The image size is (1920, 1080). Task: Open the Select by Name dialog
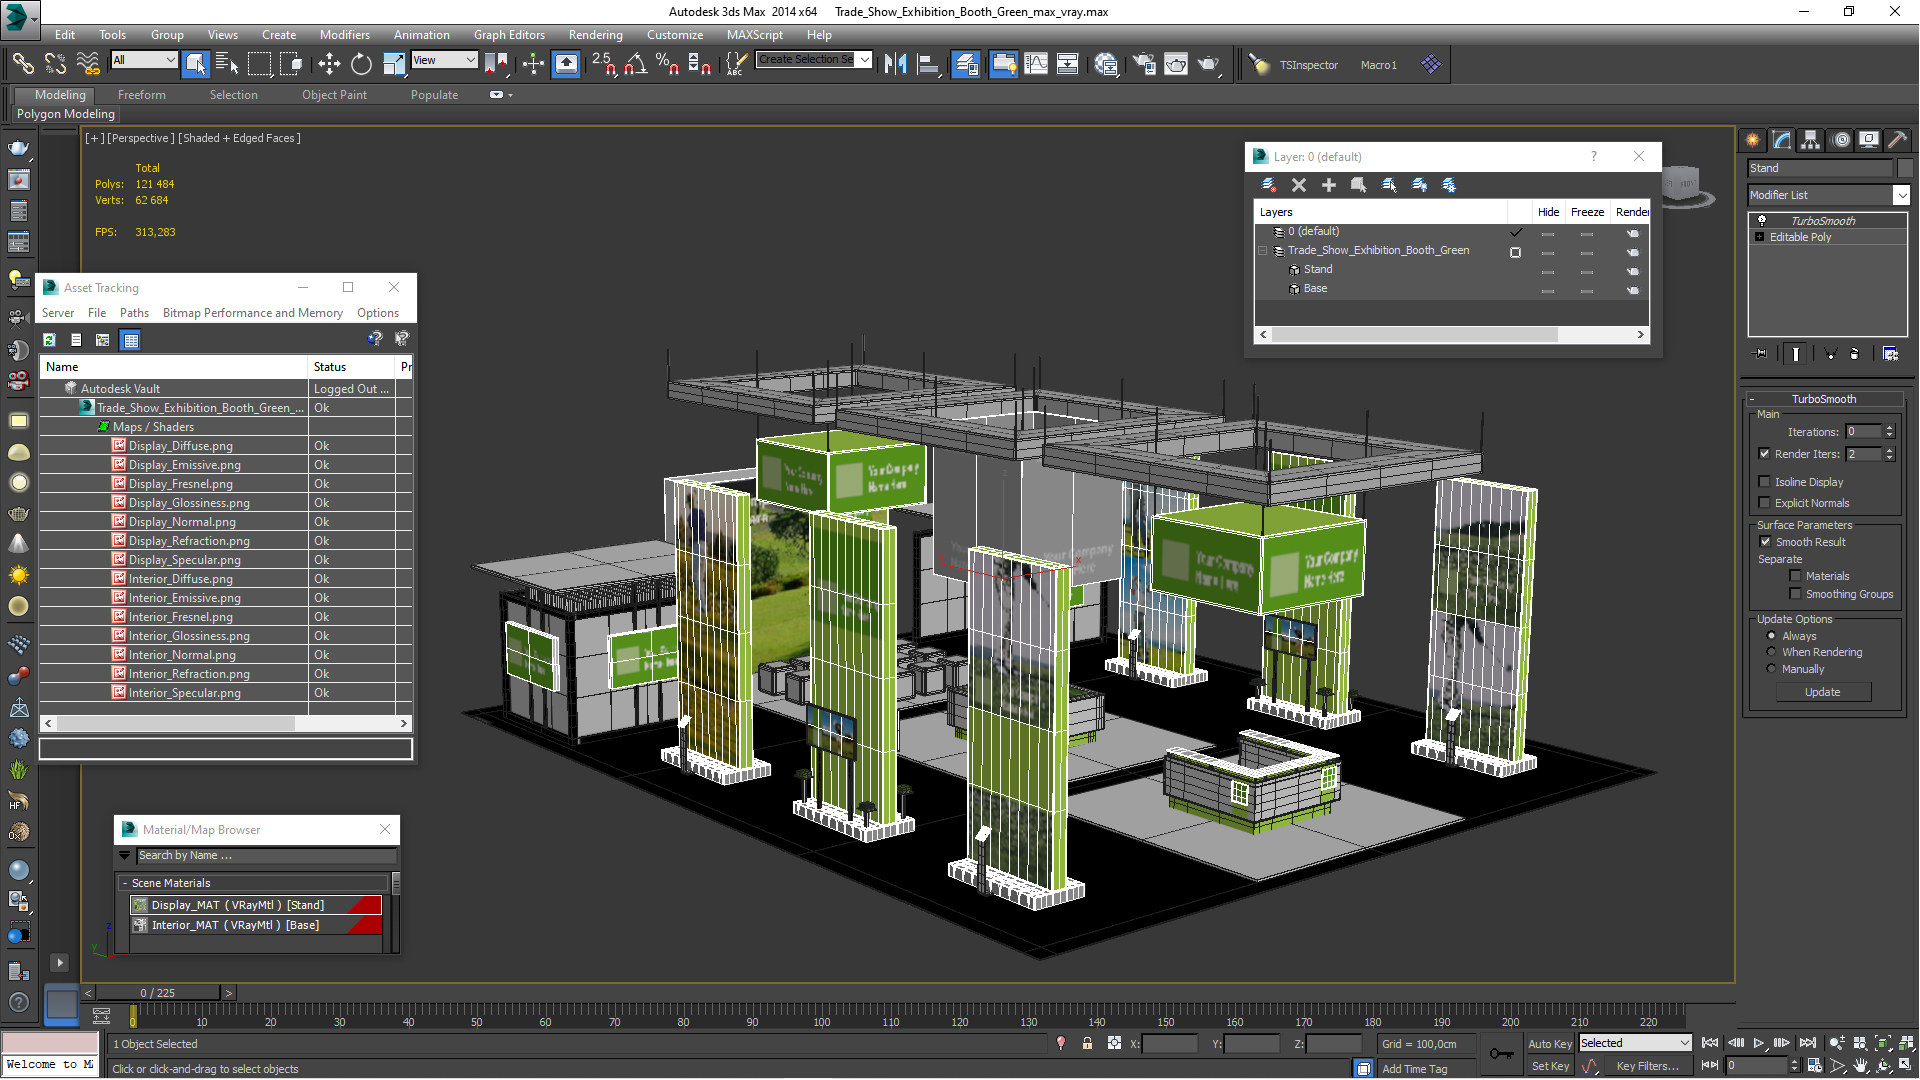(227, 64)
